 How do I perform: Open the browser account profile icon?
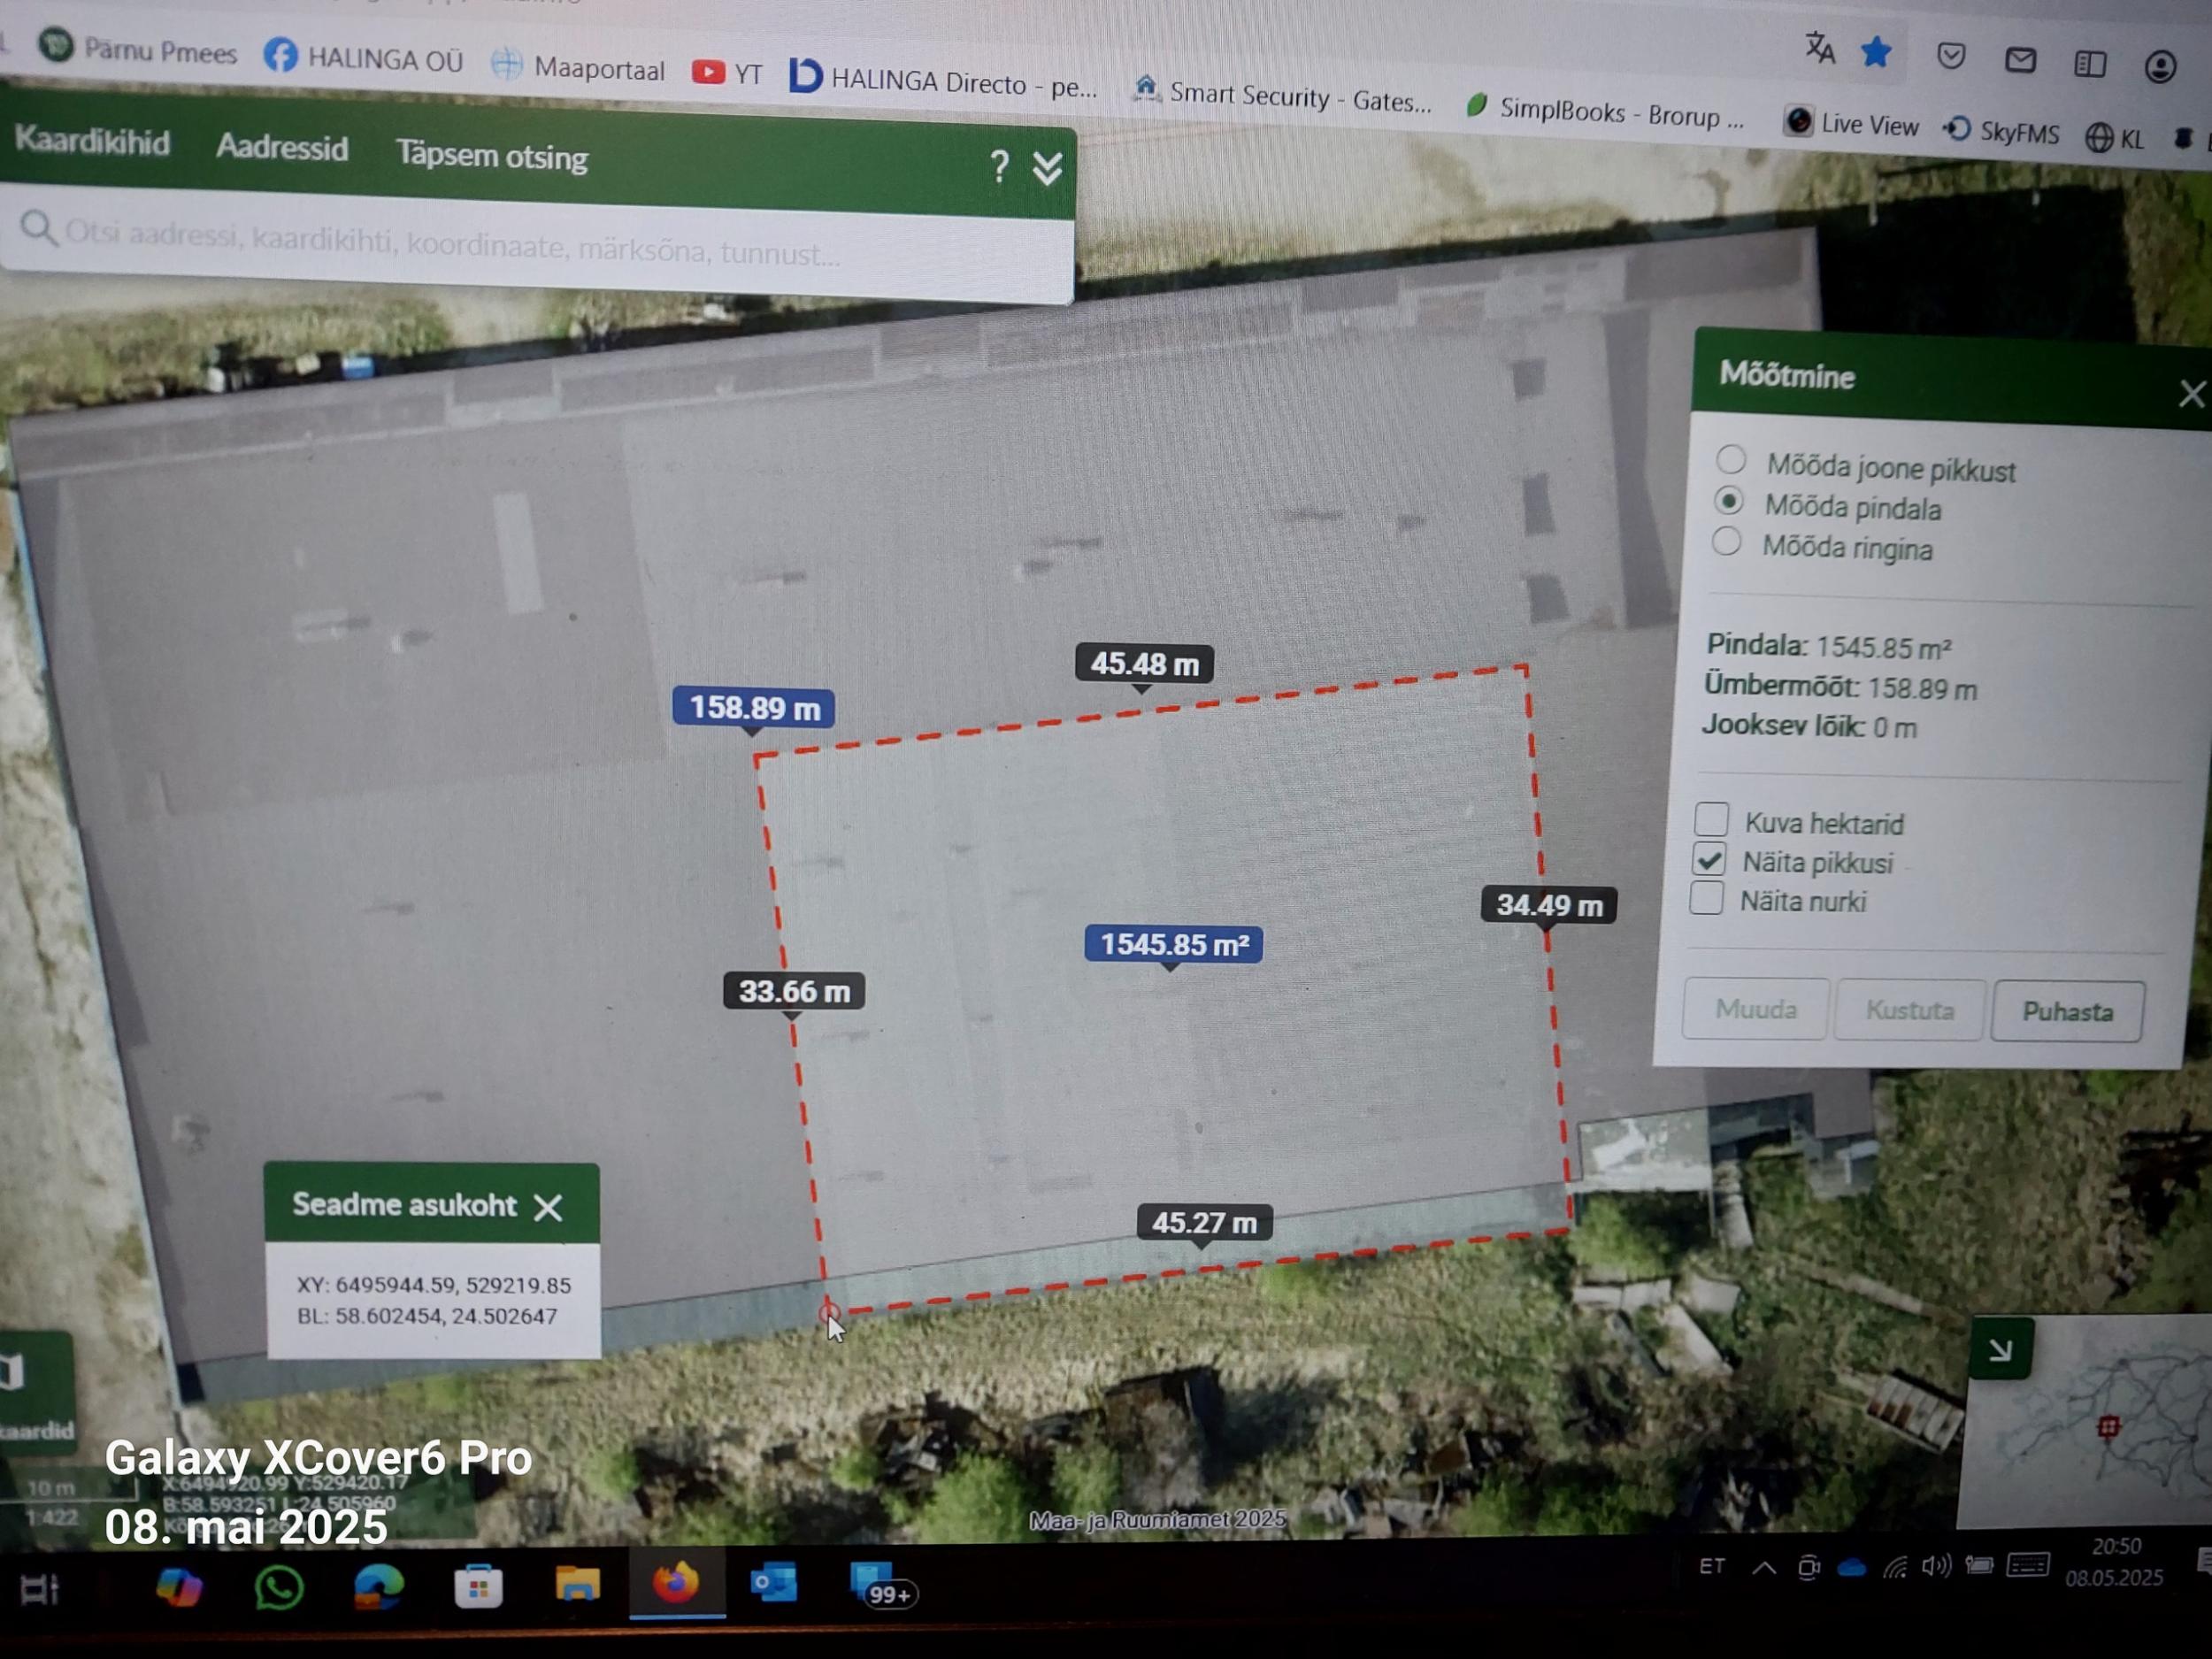(2160, 67)
